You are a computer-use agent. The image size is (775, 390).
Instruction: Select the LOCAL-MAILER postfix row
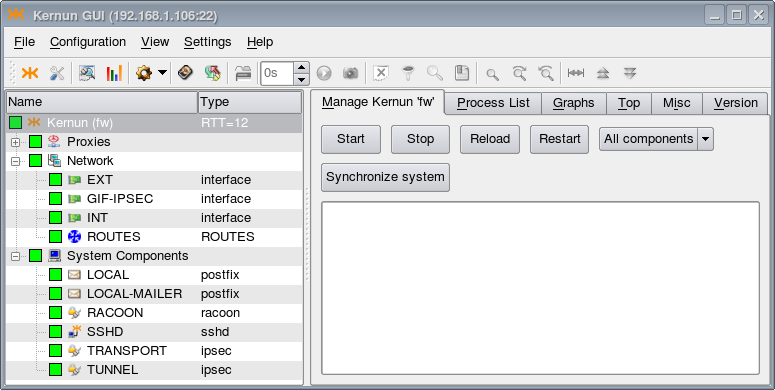point(154,294)
